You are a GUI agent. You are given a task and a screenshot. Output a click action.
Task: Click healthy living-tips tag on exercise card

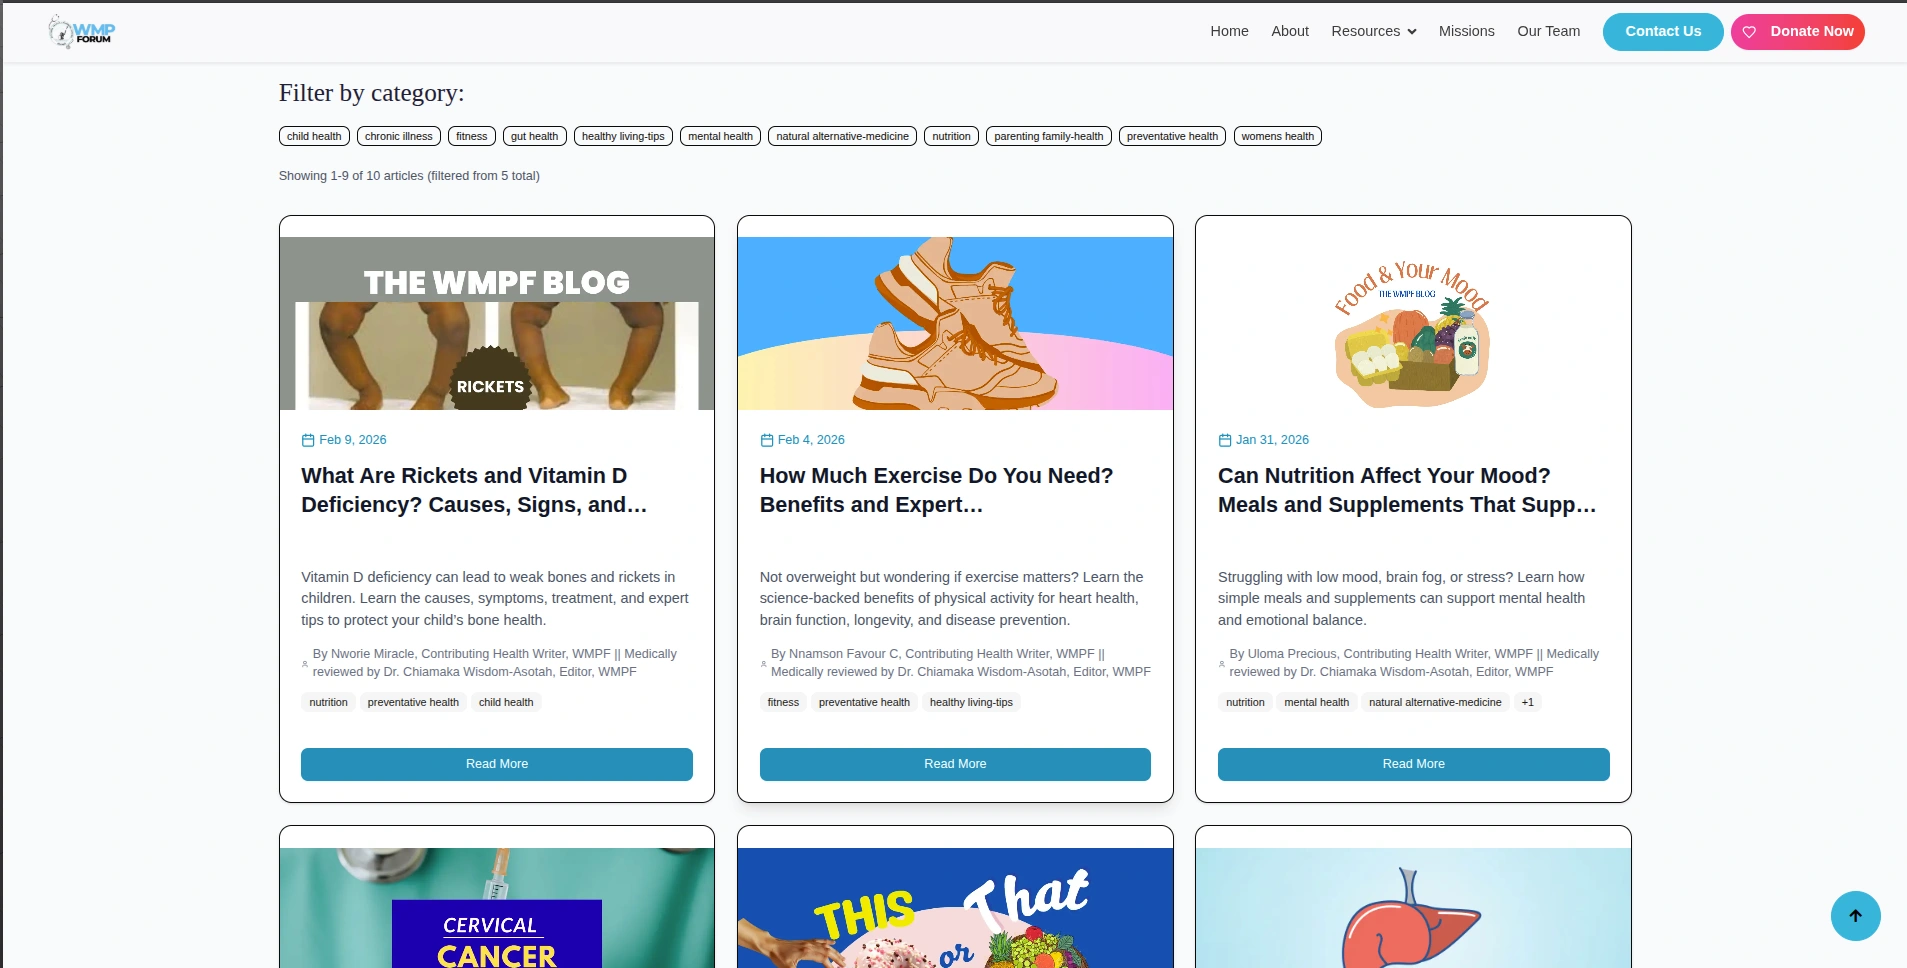click(x=971, y=703)
